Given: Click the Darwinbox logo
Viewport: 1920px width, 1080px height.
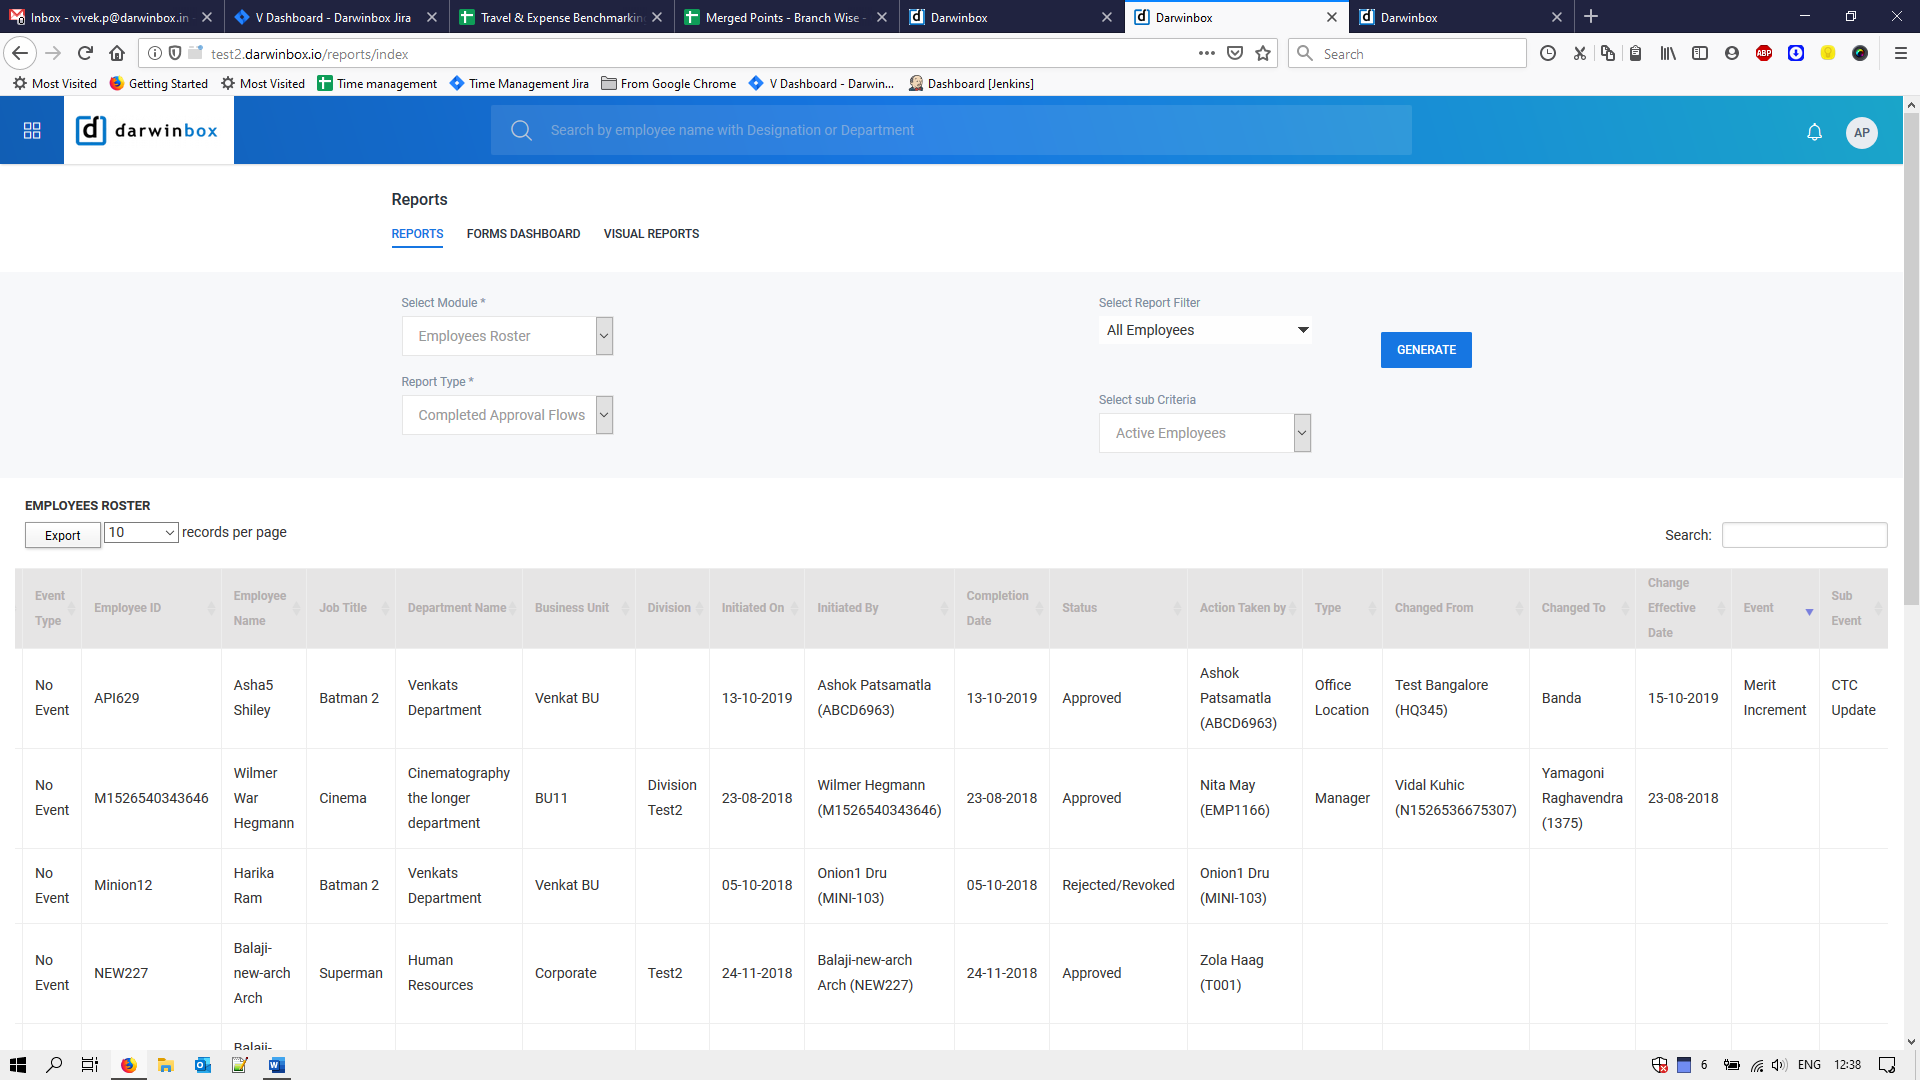Looking at the screenshot, I should click(148, 130).
